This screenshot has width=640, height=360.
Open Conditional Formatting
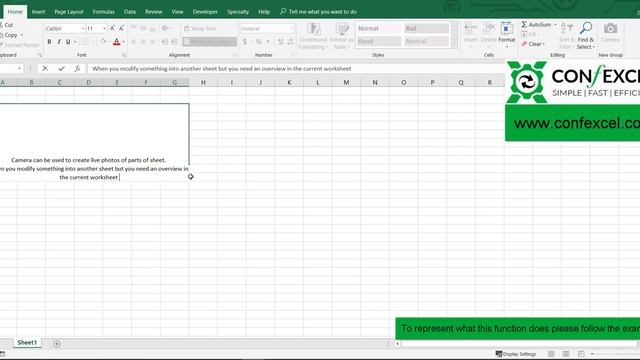click(313, 36)
